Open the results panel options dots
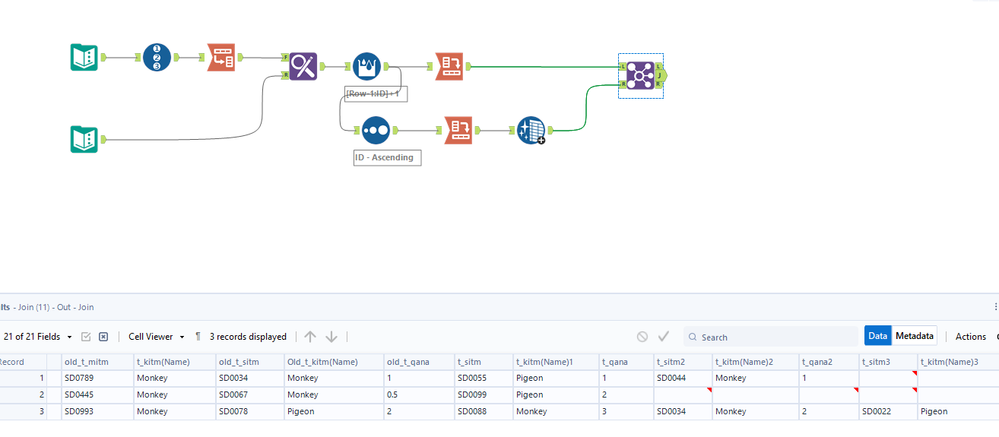This screenshot has width=999, height=437. pyautogui.click(x=995, y=306)
